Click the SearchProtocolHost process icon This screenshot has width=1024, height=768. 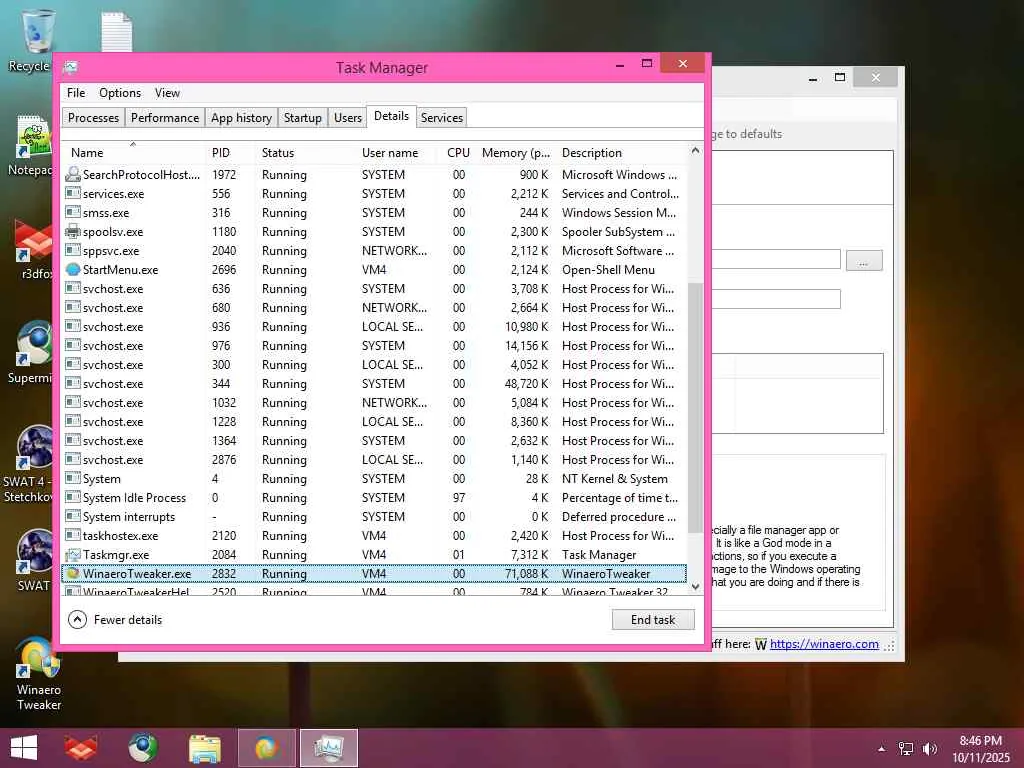73,174
